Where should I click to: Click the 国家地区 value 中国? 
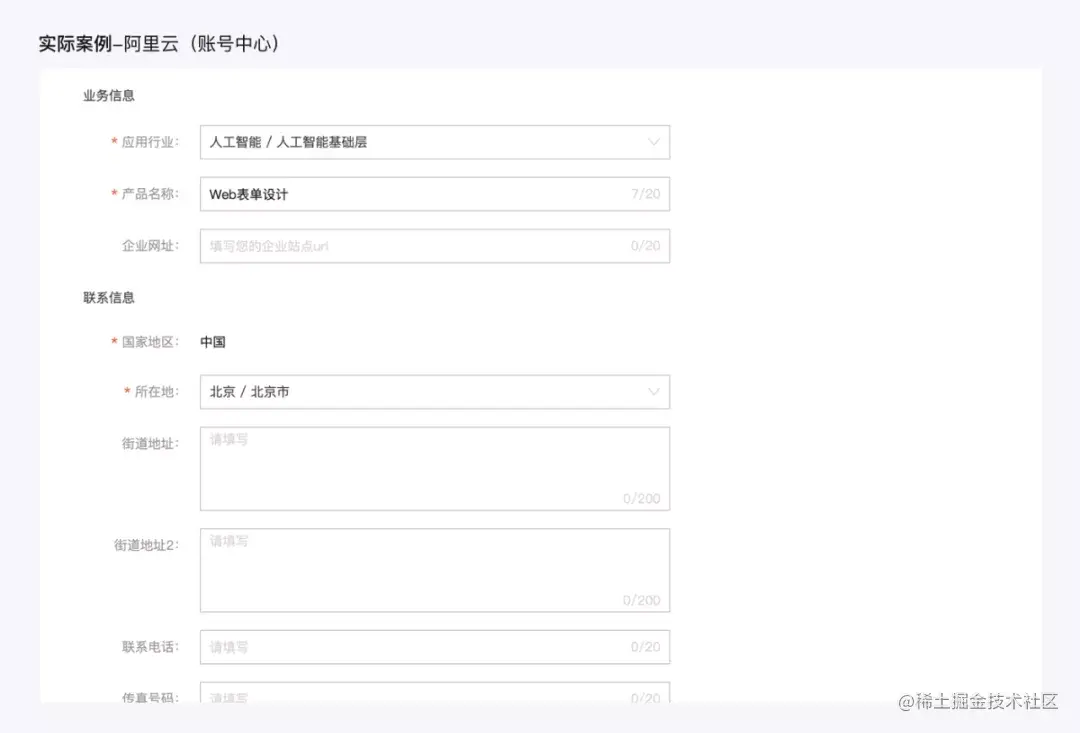pyautogui.click(x=213, y=342)
